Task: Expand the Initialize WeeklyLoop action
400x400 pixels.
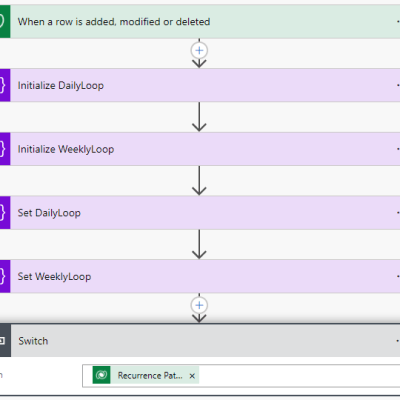Action: coord(205,149)
